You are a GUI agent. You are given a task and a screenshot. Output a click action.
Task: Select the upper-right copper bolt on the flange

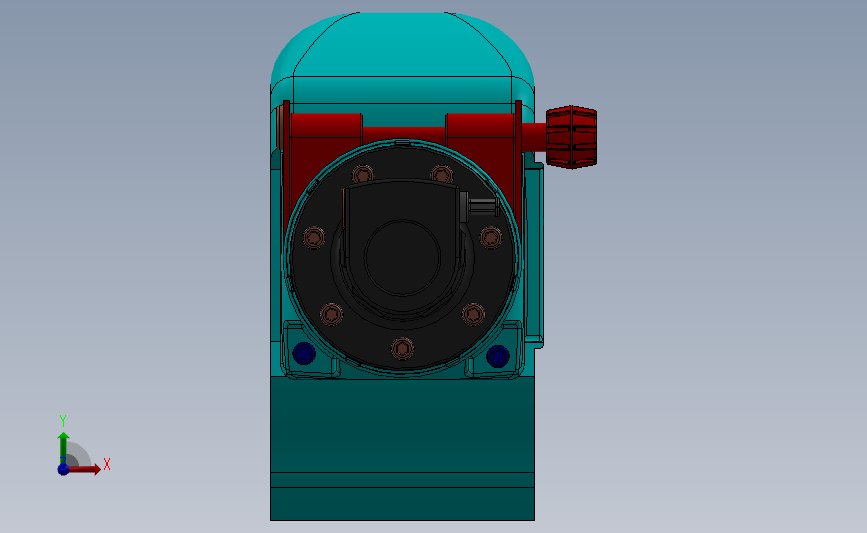(x=441, y=175)
